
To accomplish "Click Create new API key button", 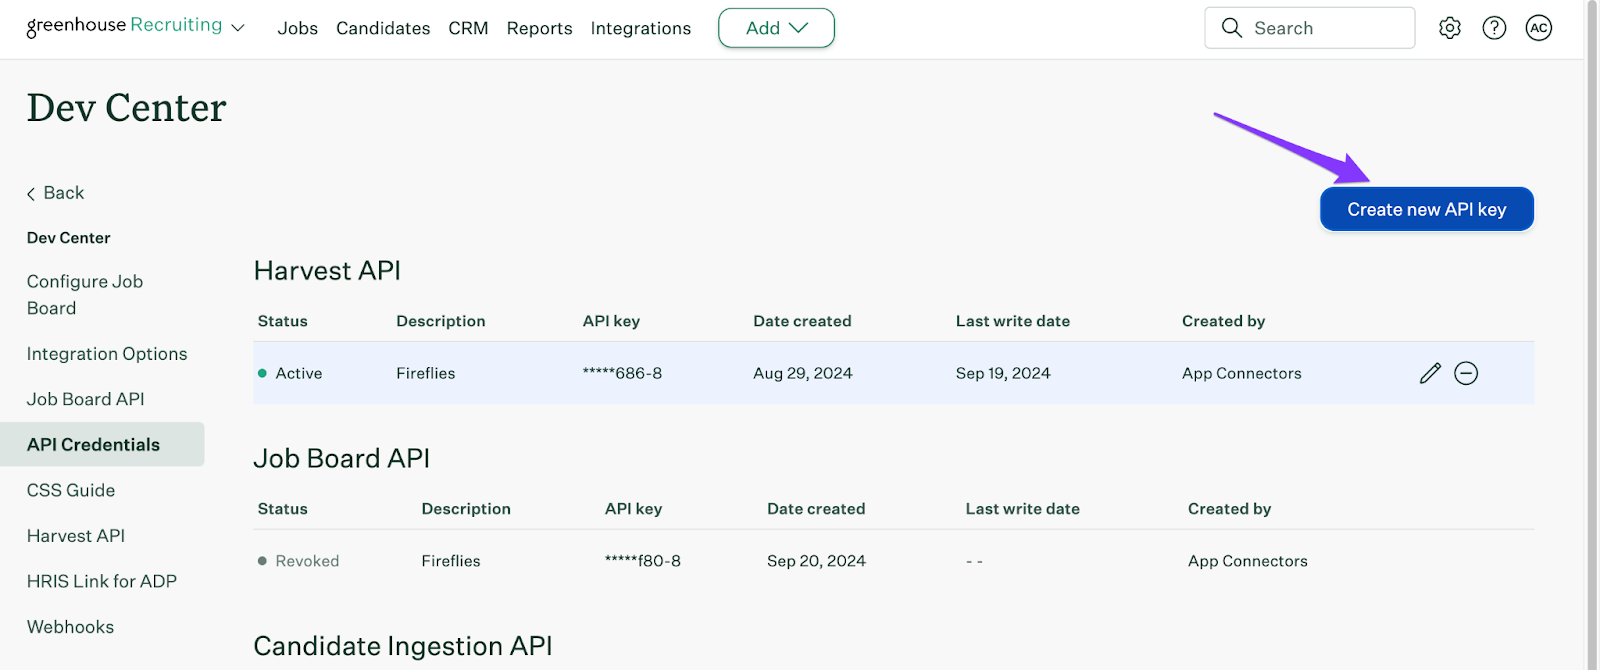I will pos(1426,209).
